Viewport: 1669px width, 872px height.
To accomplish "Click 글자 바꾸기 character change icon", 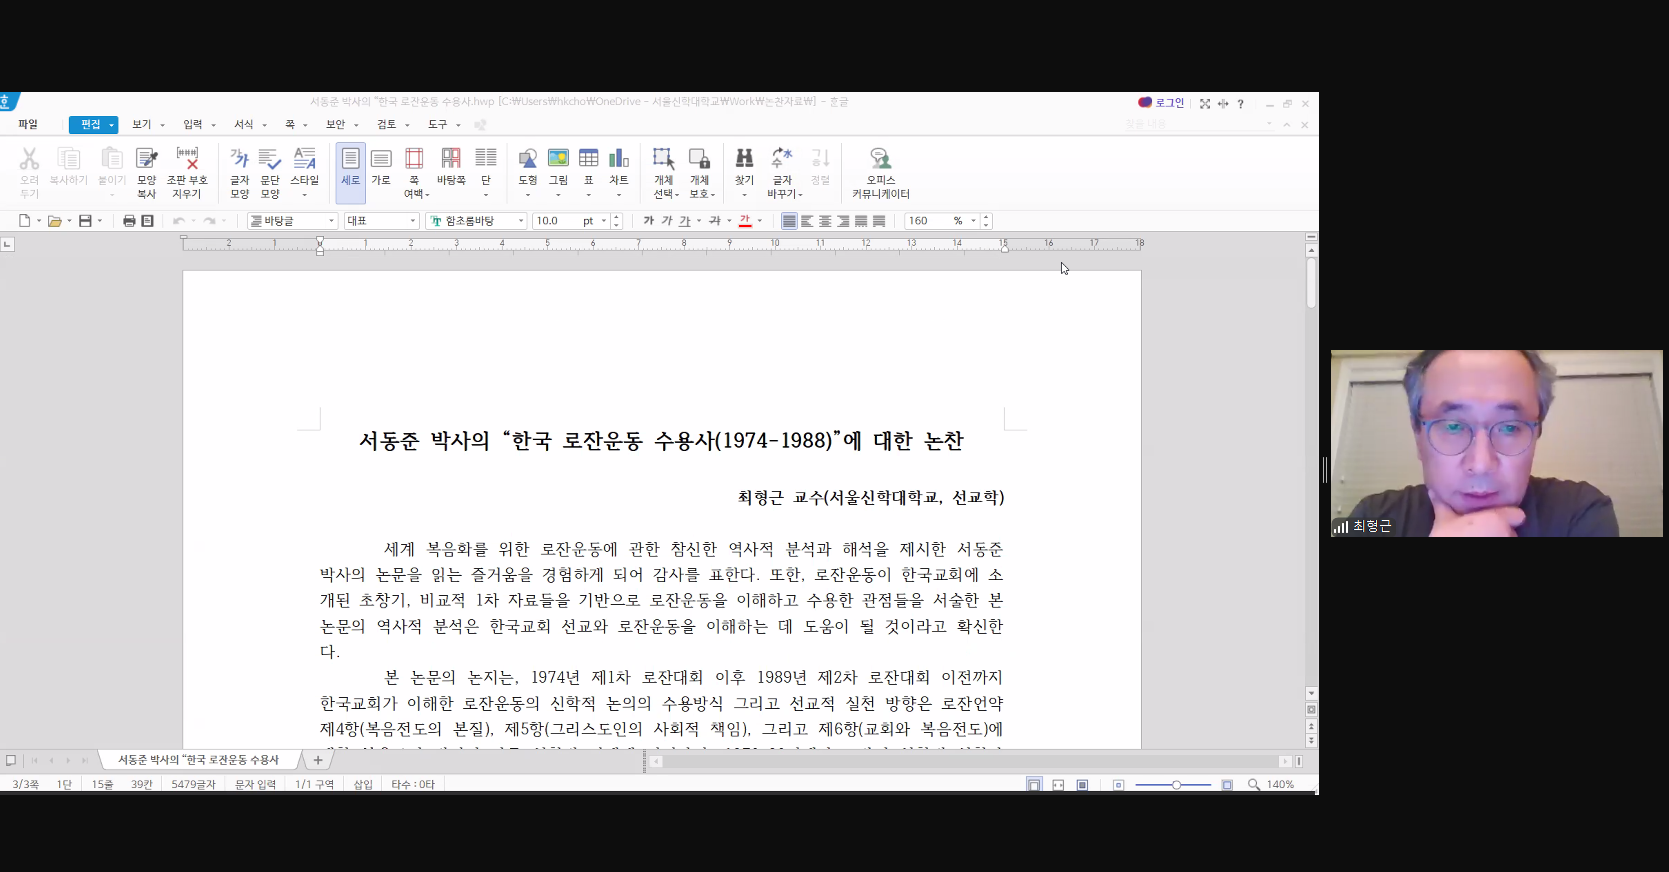I will coord(783,172).
